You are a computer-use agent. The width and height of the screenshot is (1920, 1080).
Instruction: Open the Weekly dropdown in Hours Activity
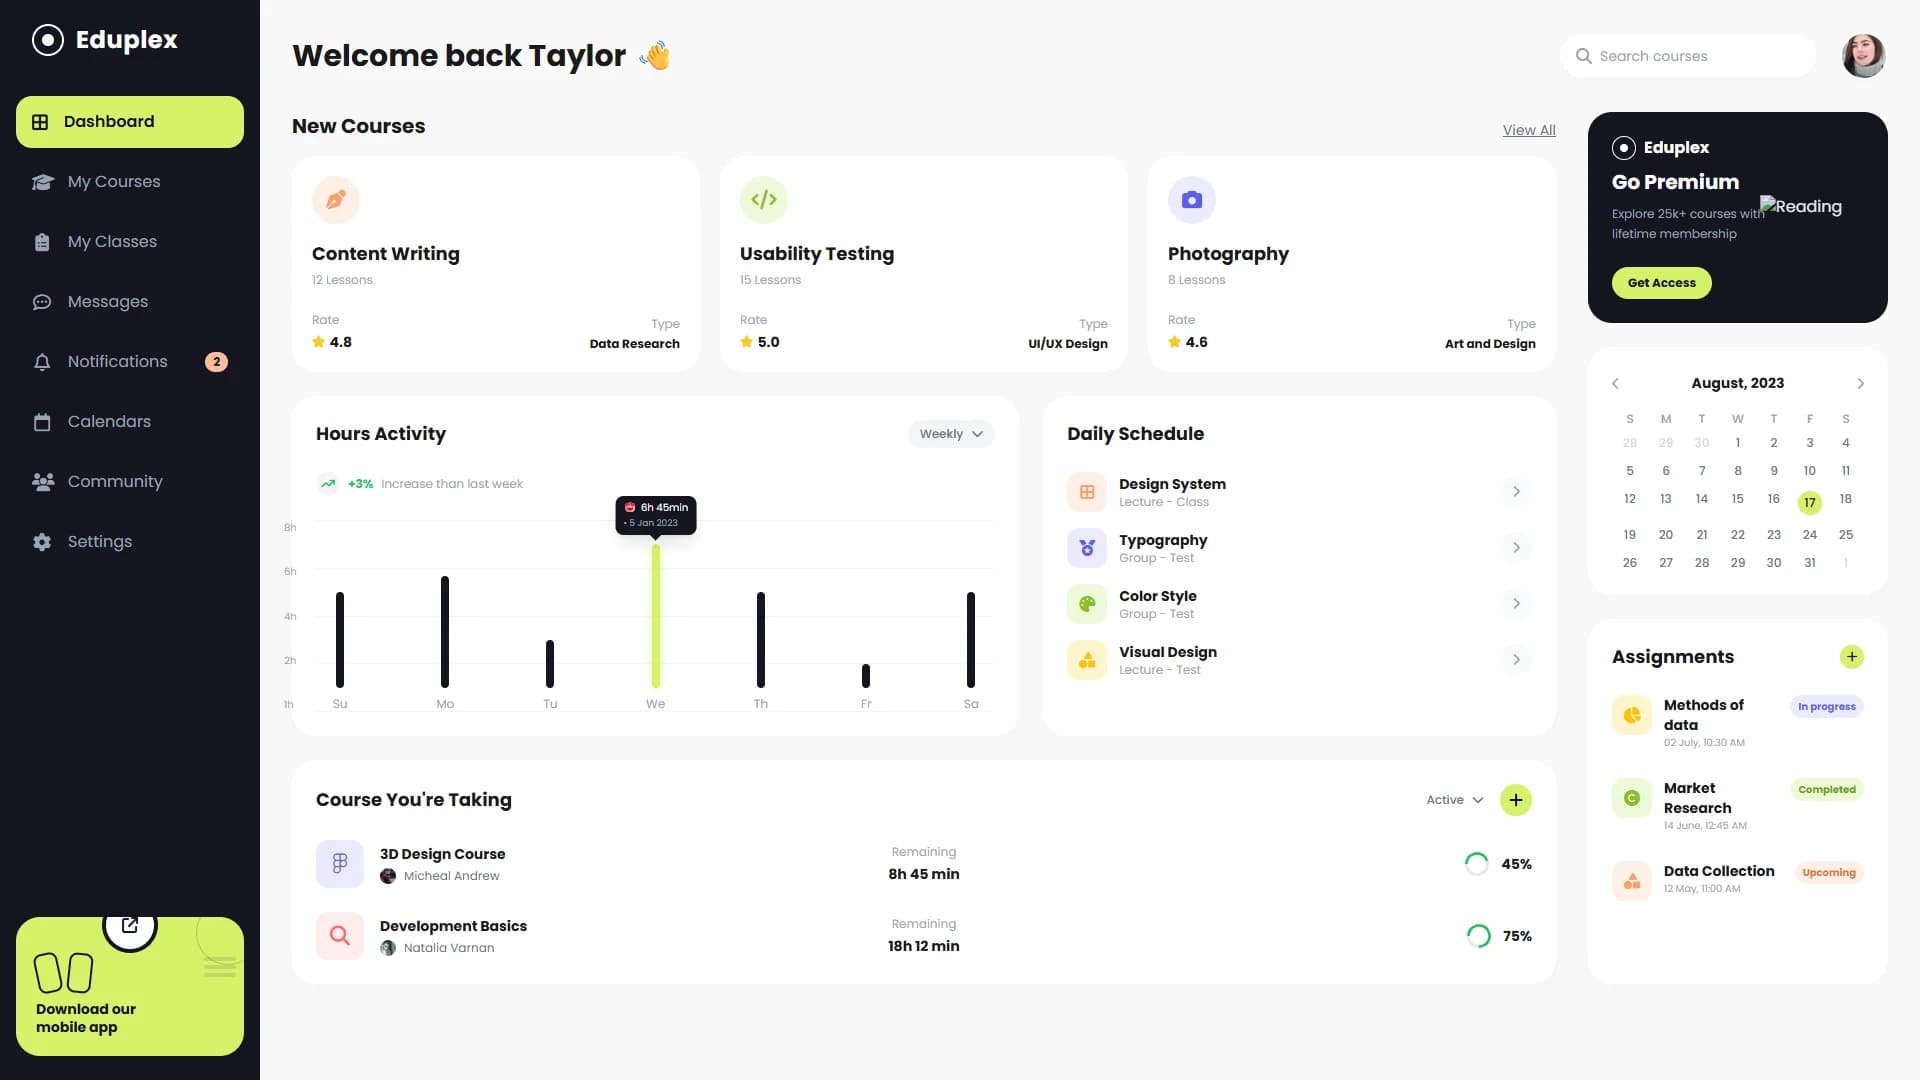pos(950,433)
